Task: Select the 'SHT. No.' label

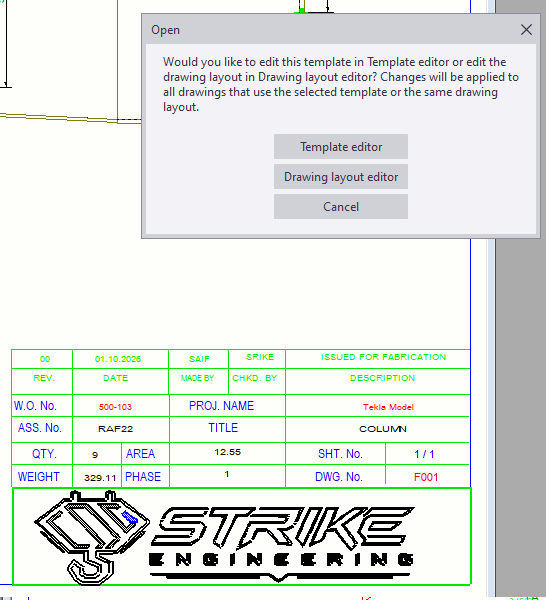Action: [340, 454]
